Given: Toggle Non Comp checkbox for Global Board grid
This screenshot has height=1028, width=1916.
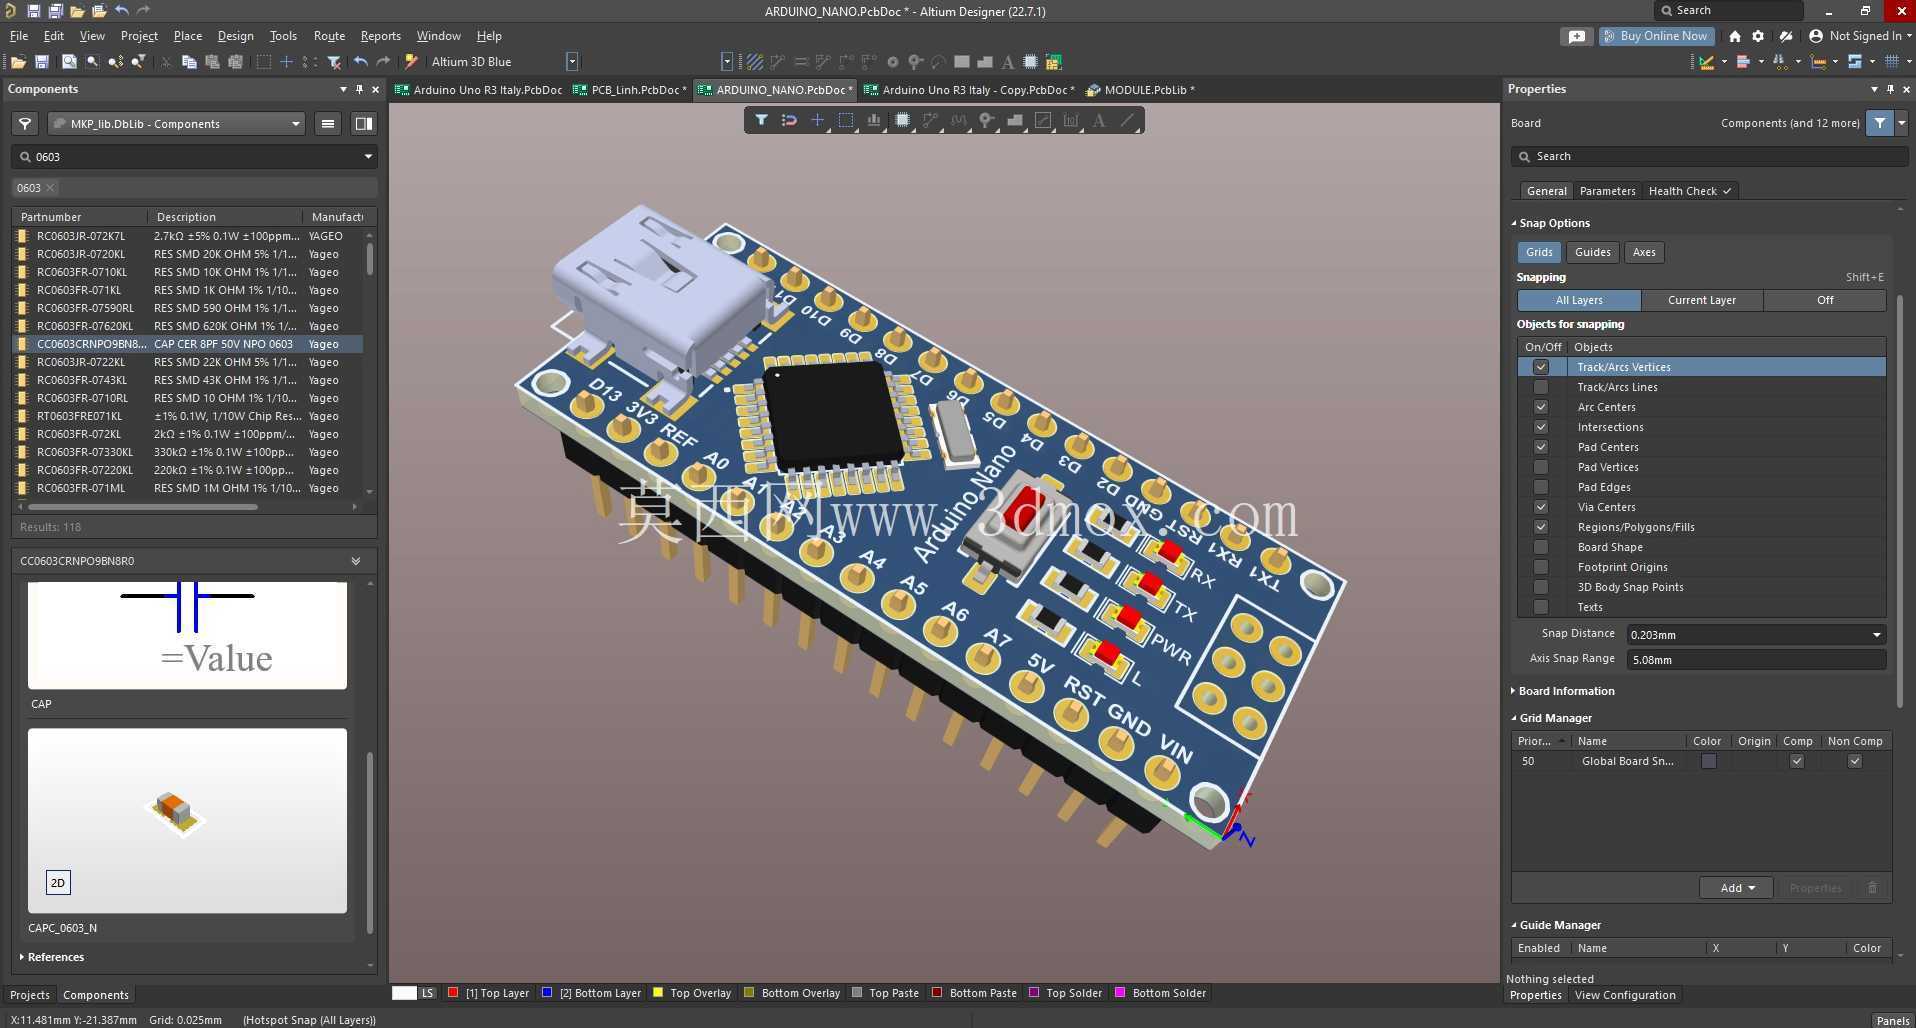Looking at the screenshot, I should pos(1855,761).
